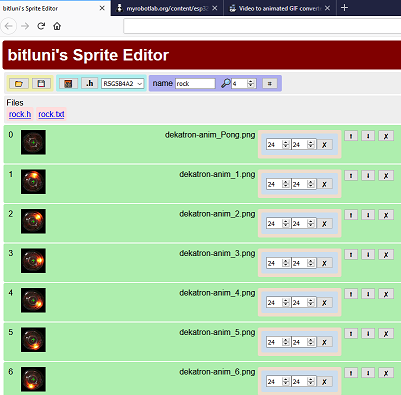Remove the 24x24 point on dekatron-anim_2.png
Screen dimensions: 401x395
pyautogui.click(x=324, y=224)
